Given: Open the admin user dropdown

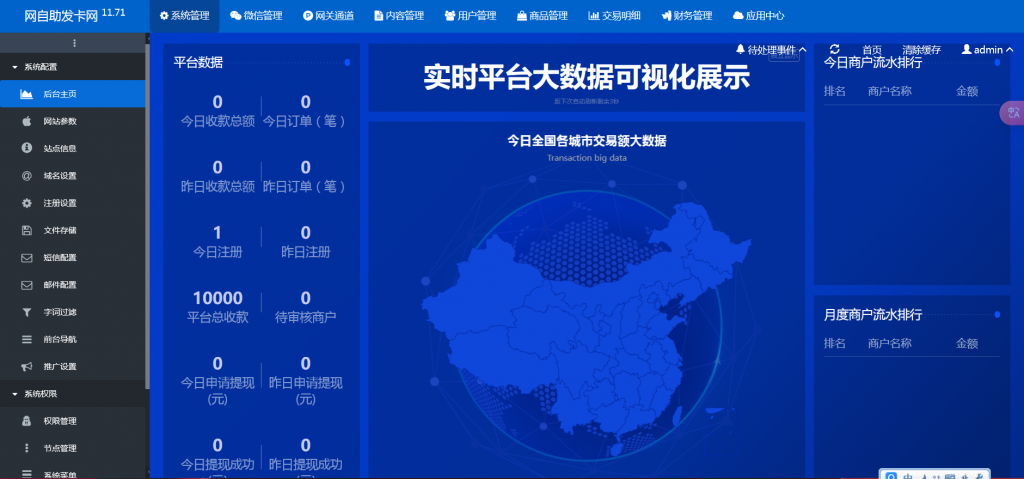Looking at the screenshot, I should [985, 49].
